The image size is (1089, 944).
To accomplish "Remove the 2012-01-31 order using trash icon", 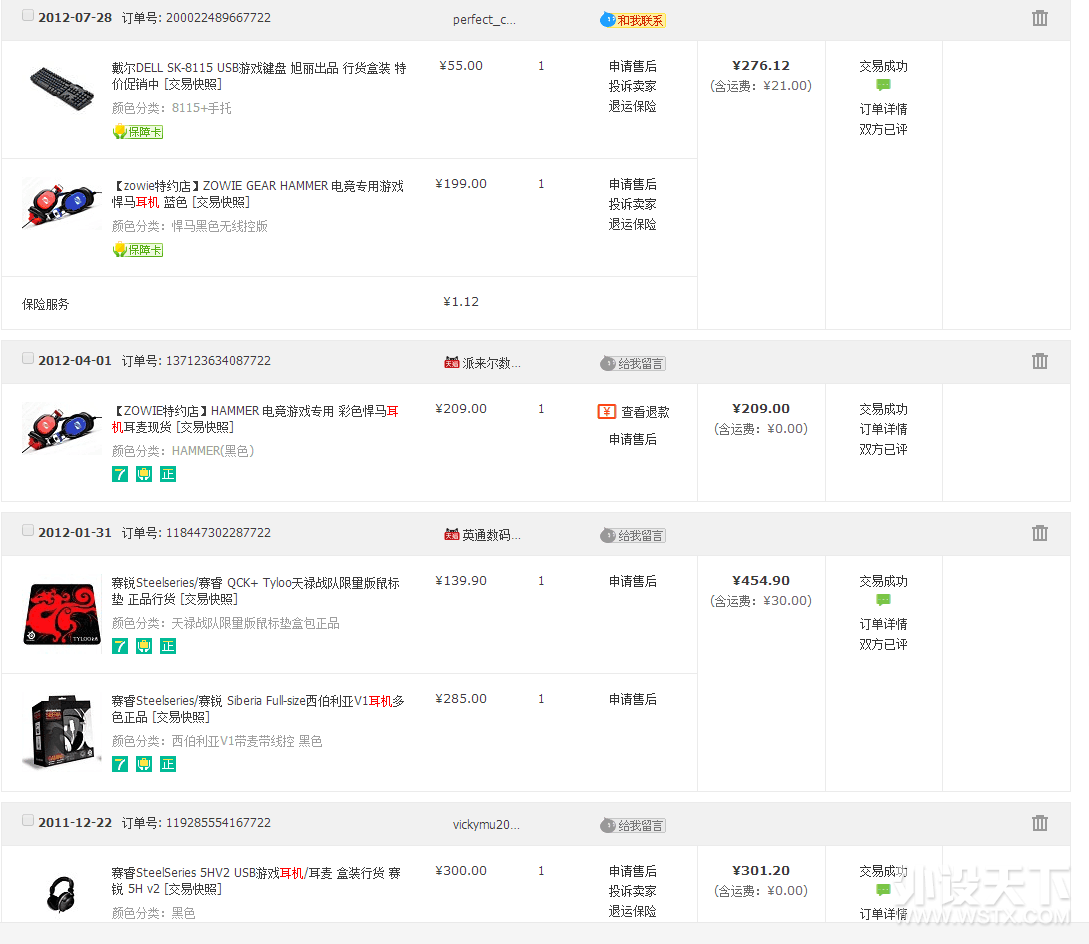I will [1040, 533].
